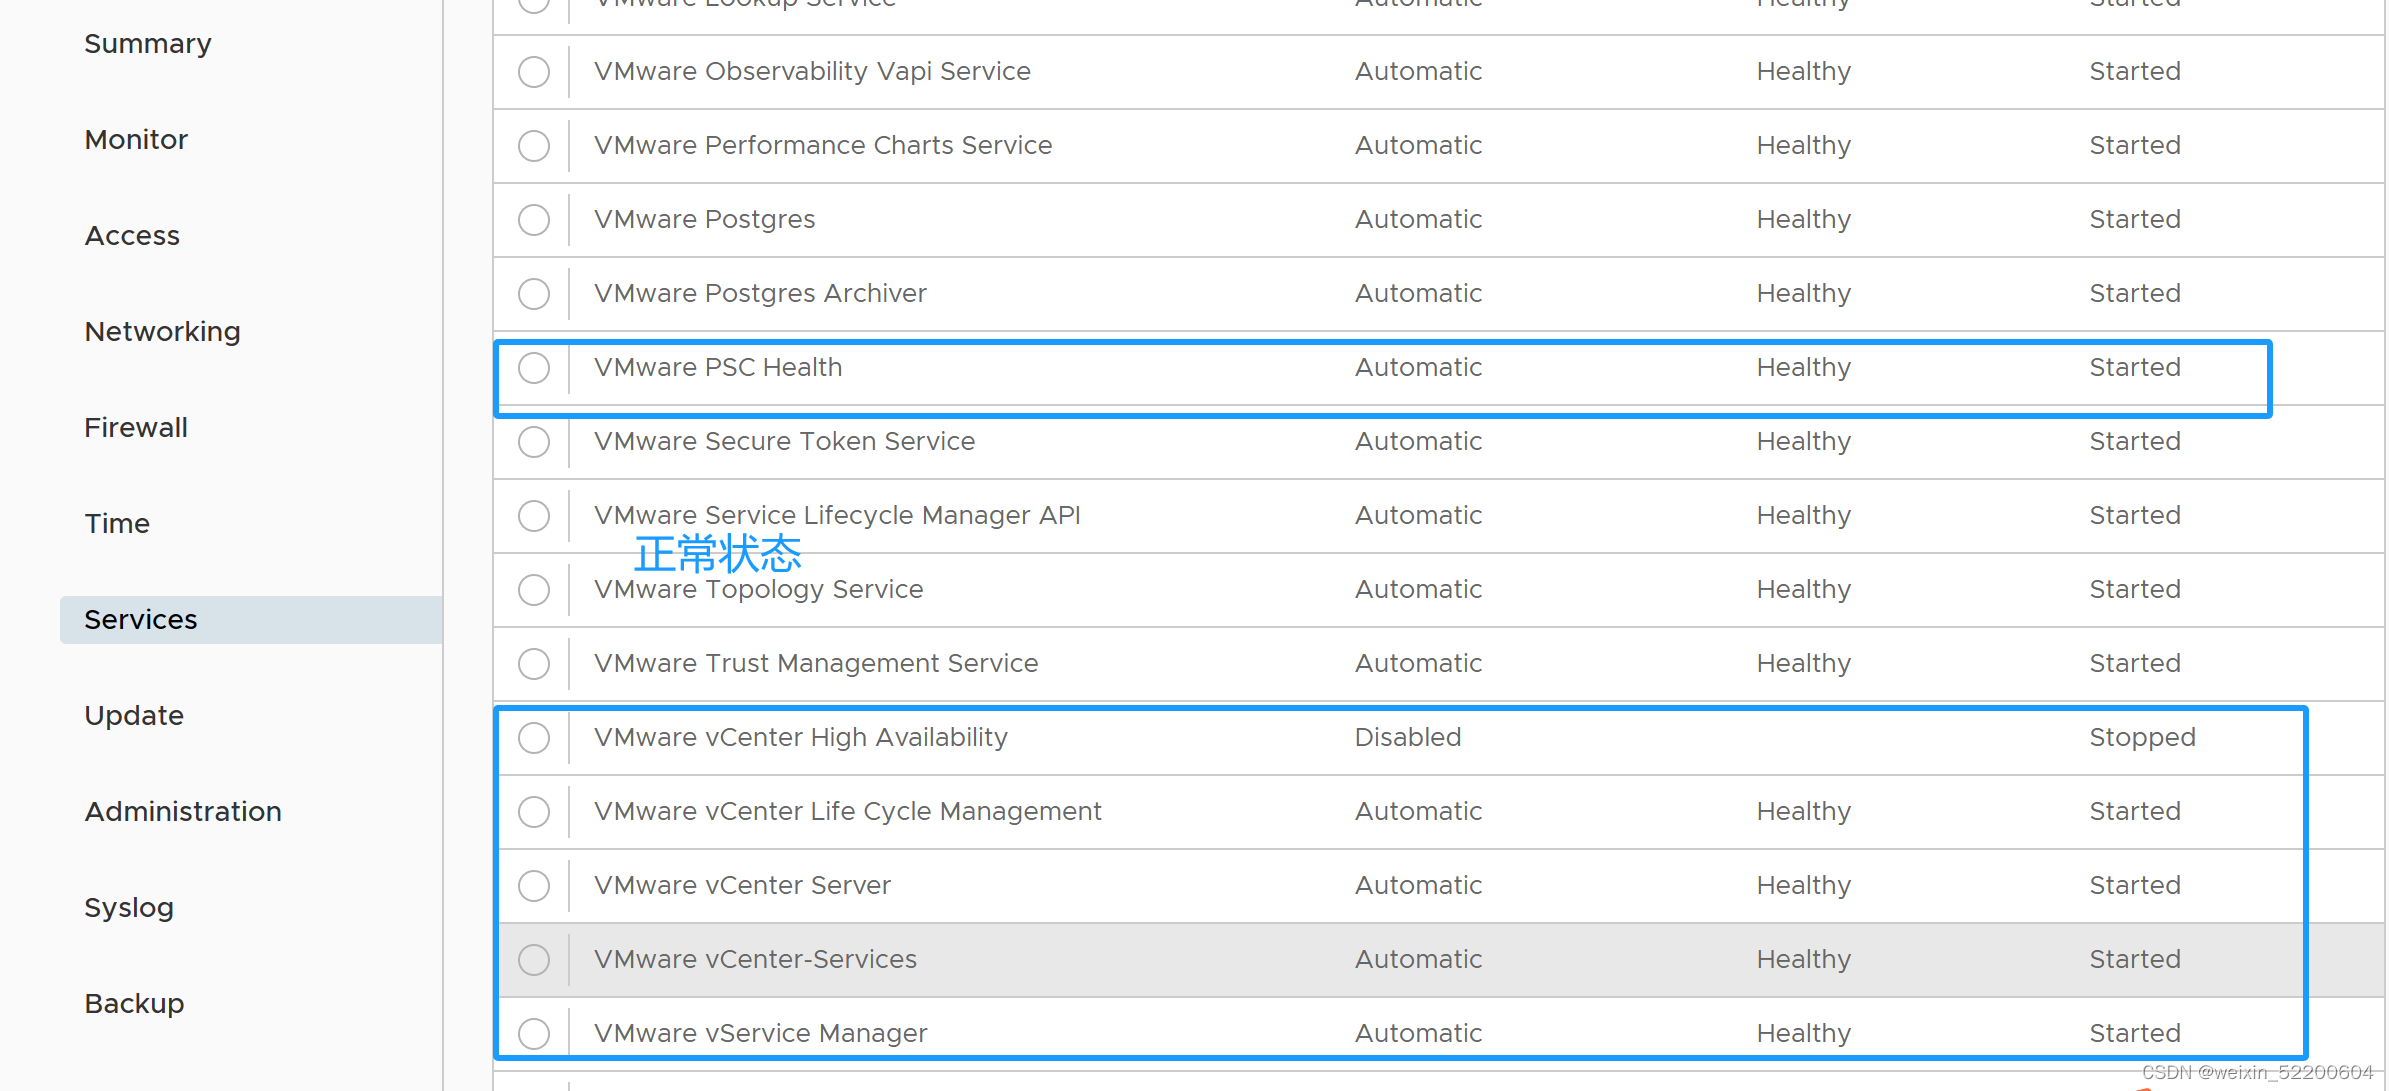This screenshot has height=1091, width=2389.
Task: Click Healthy status of Trust Management Service
Action: pyautogui.click(x=1804, y=664)
